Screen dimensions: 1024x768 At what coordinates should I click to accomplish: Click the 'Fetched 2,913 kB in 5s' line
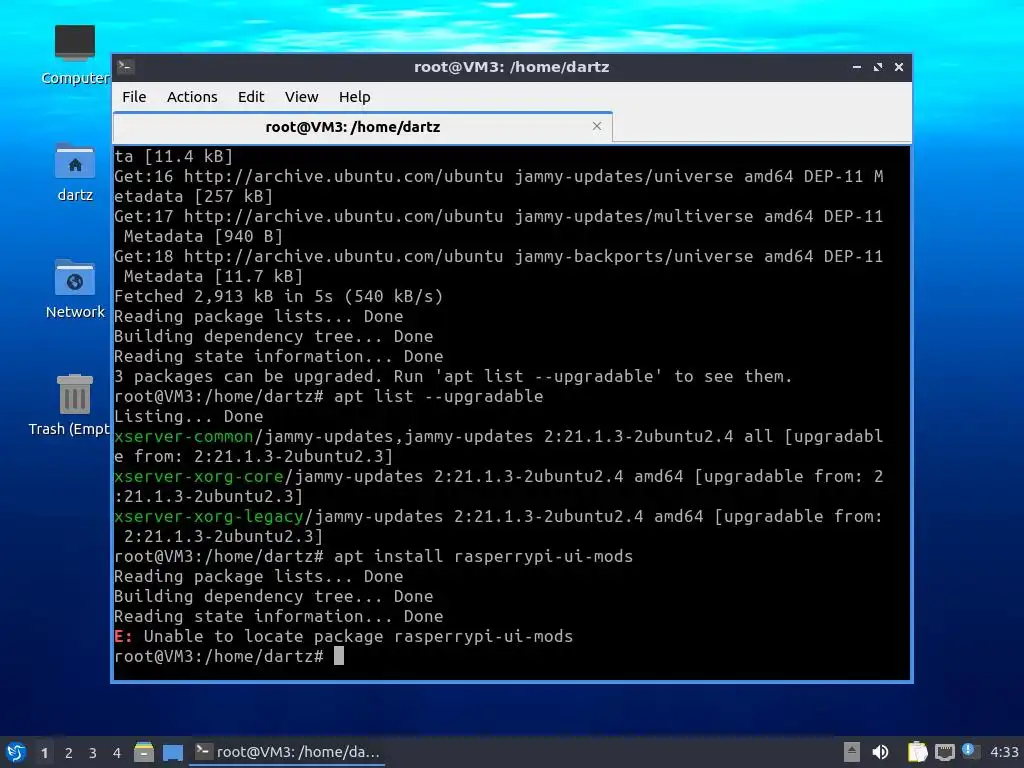[278, 296]
